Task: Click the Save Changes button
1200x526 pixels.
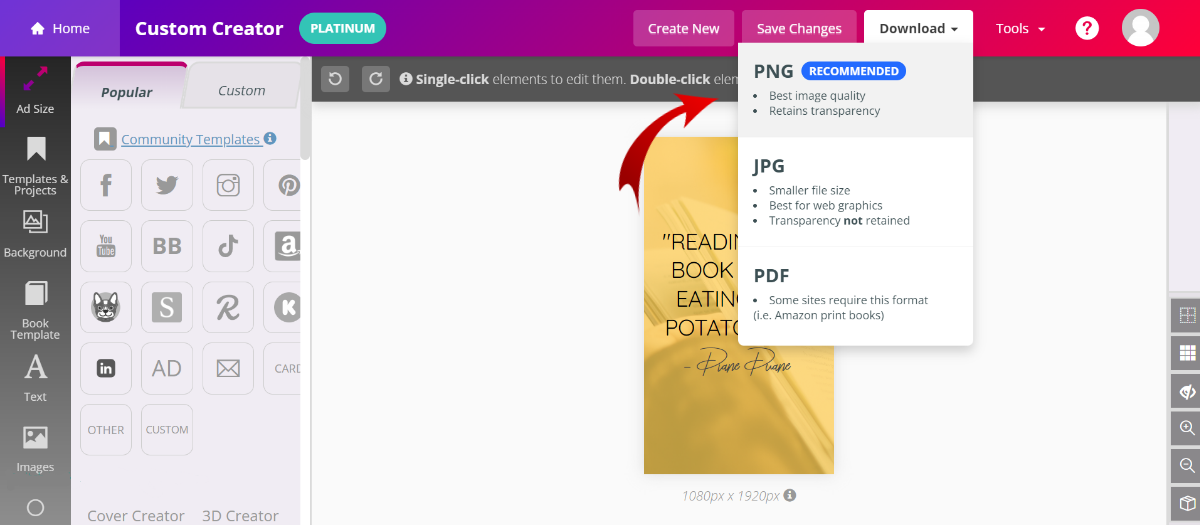Action: click(x=799, y=29)
